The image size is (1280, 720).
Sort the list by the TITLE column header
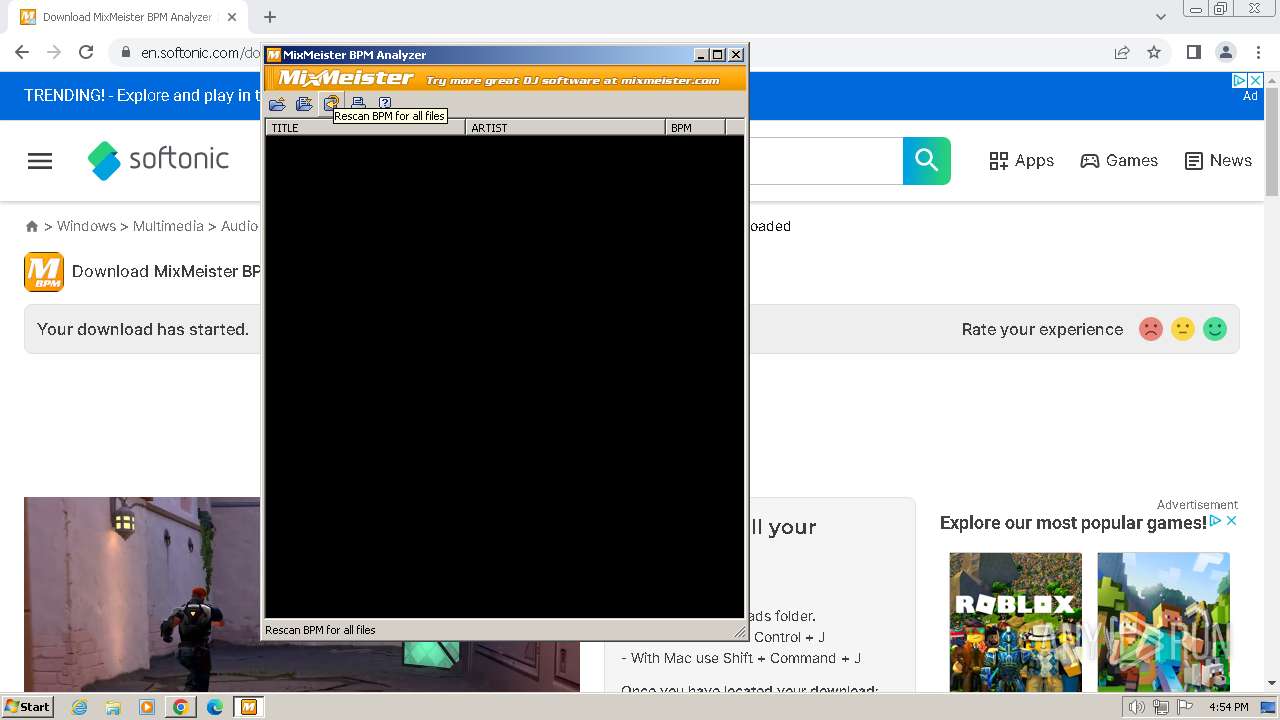coord(365,128)
